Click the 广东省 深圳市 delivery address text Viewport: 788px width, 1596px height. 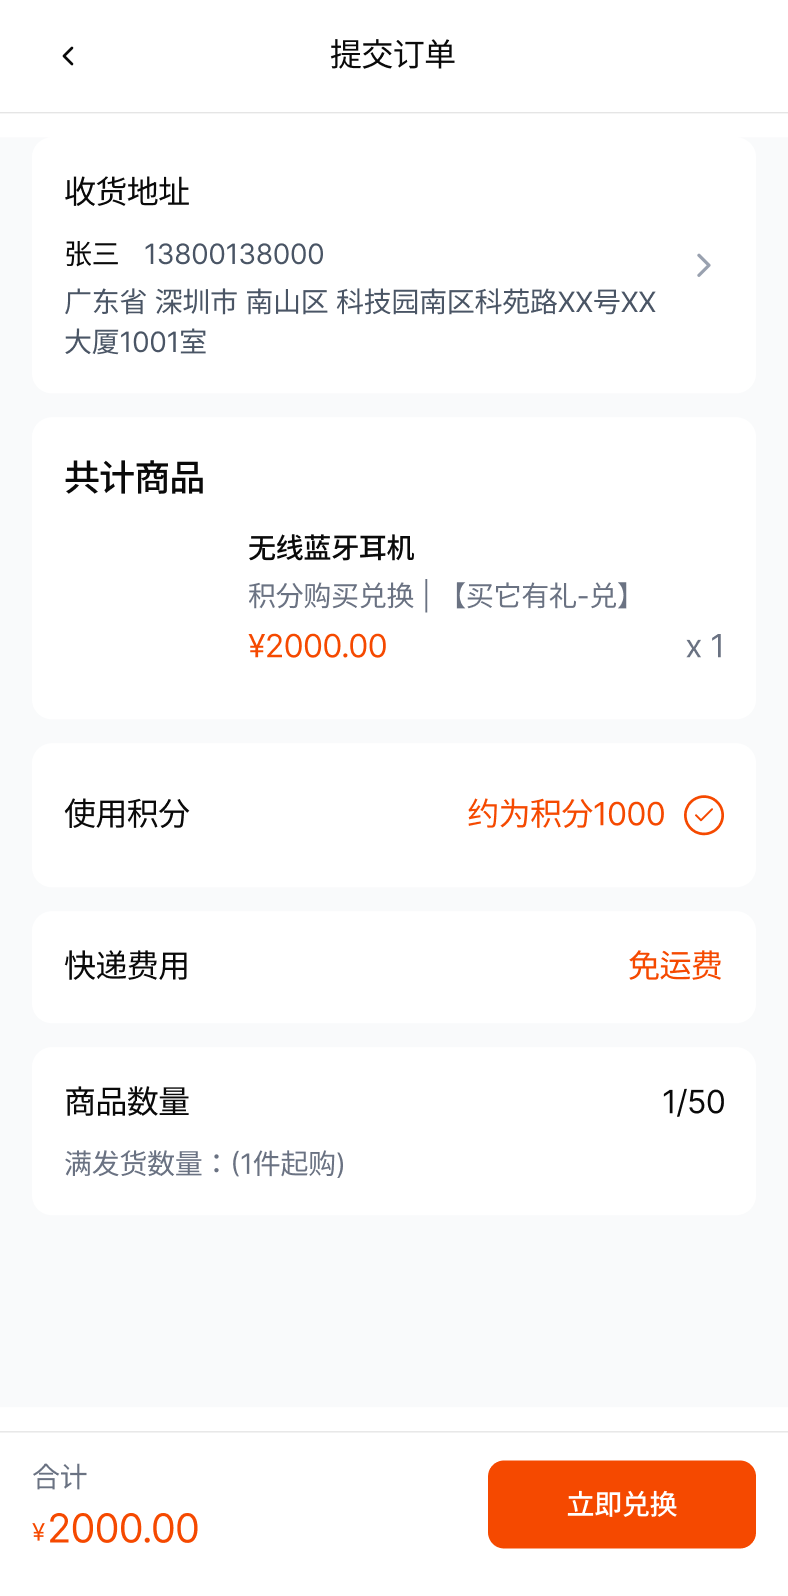click(360, 321)
